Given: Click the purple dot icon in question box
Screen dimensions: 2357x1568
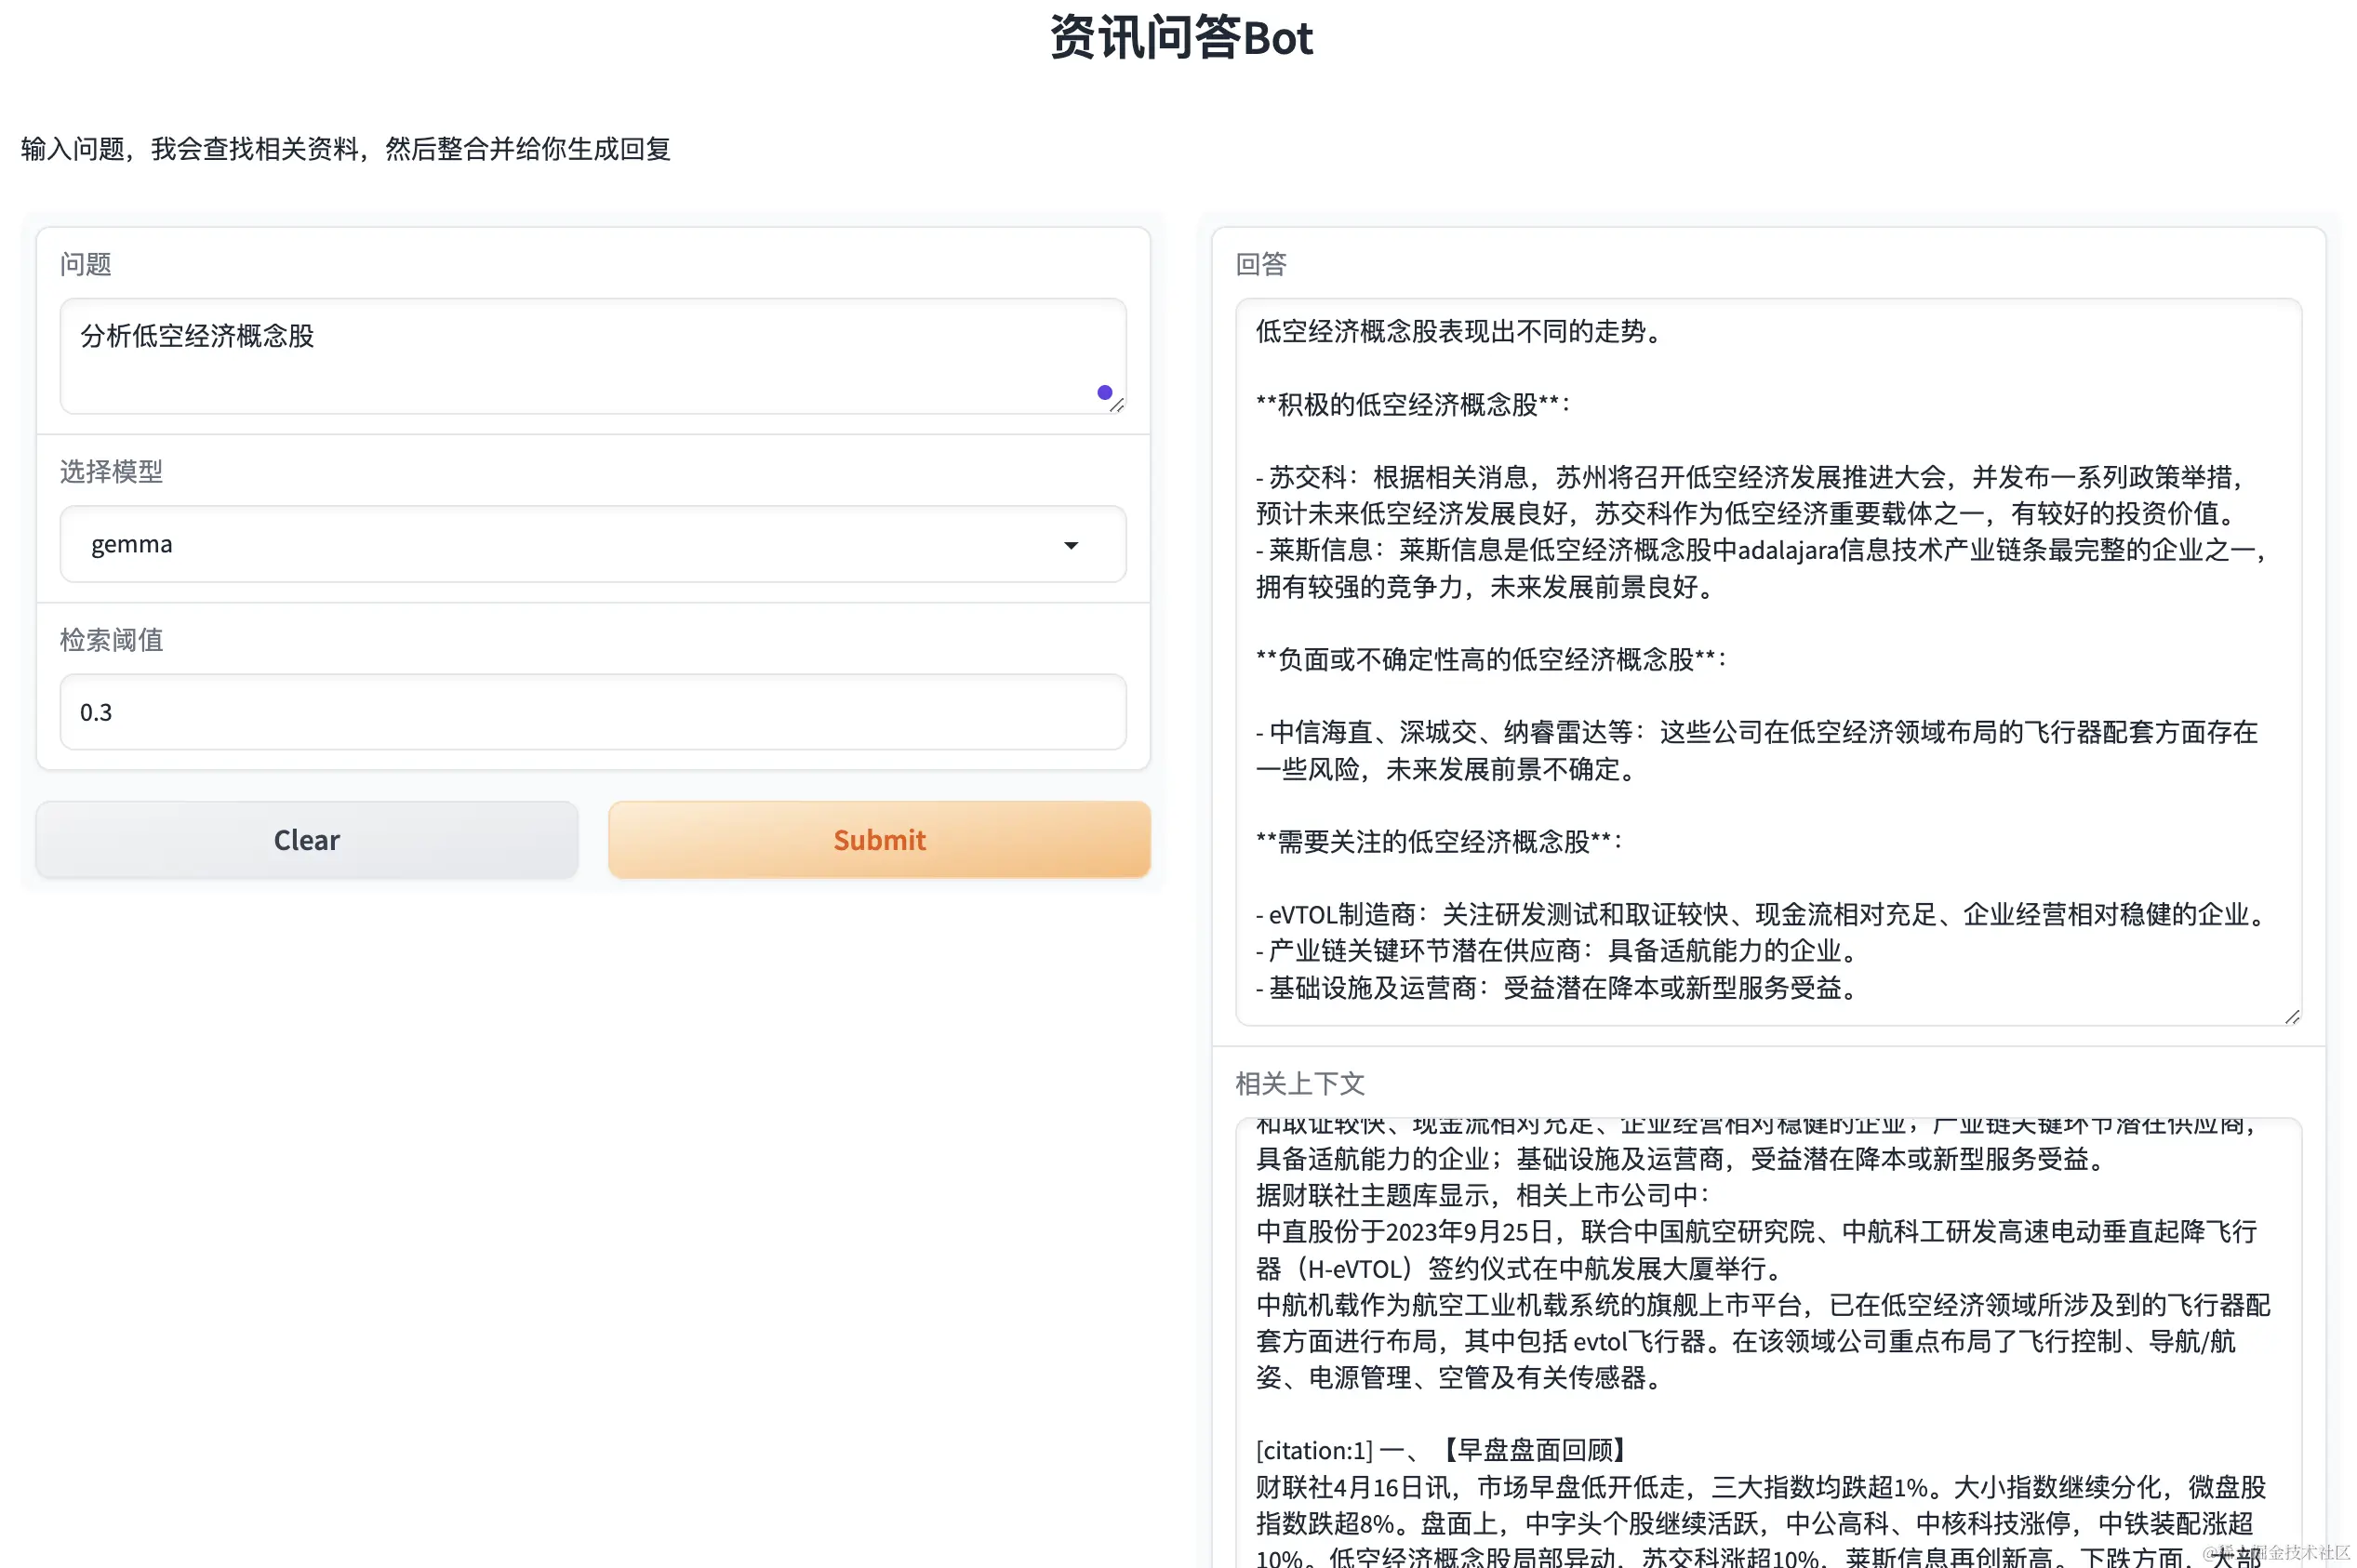Looking at the screenshot, I should [1103, 392].
